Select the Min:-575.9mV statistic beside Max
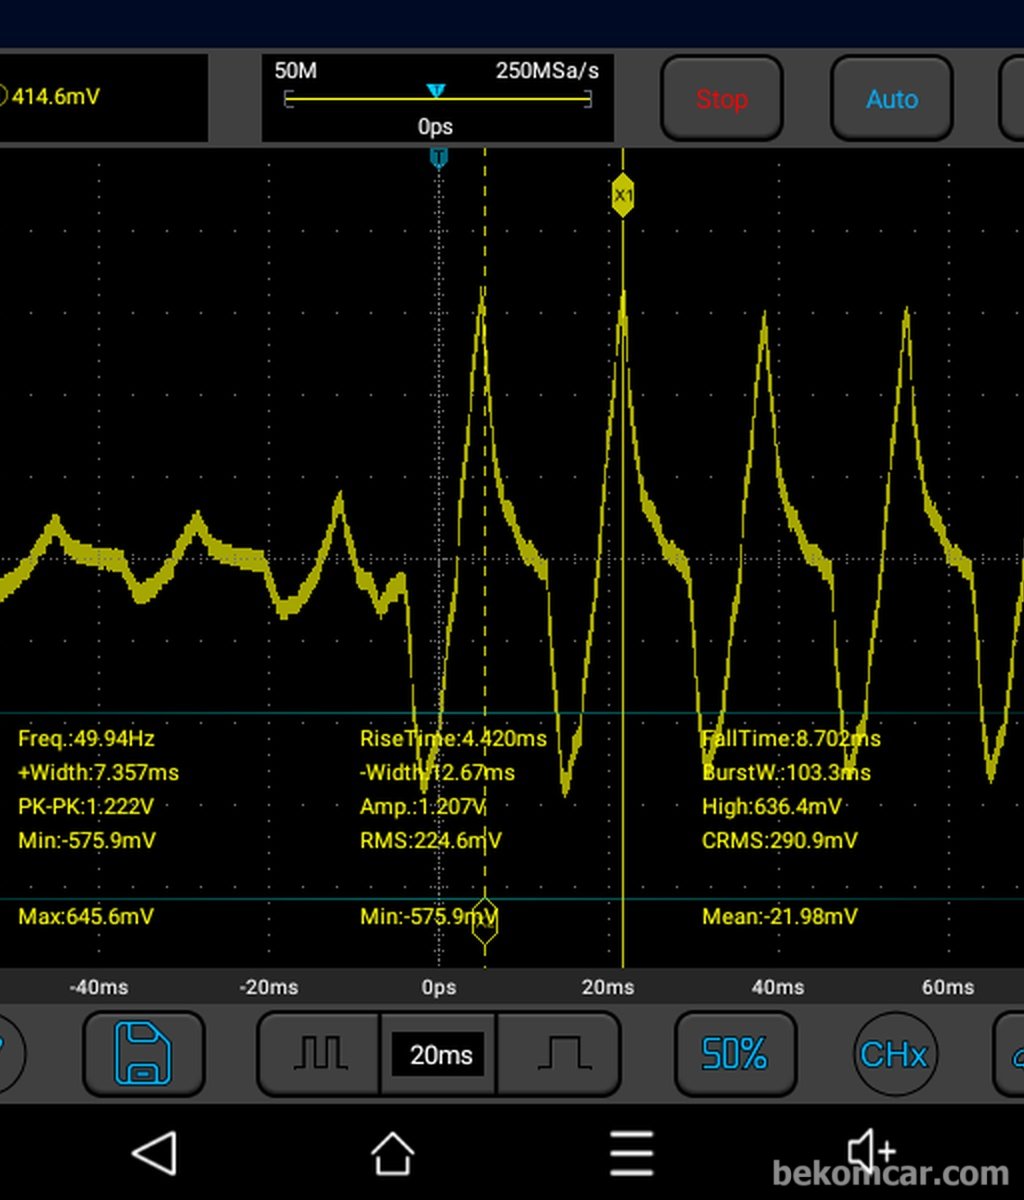This screenshot has width=1024, height=1200. coord(428,916)
